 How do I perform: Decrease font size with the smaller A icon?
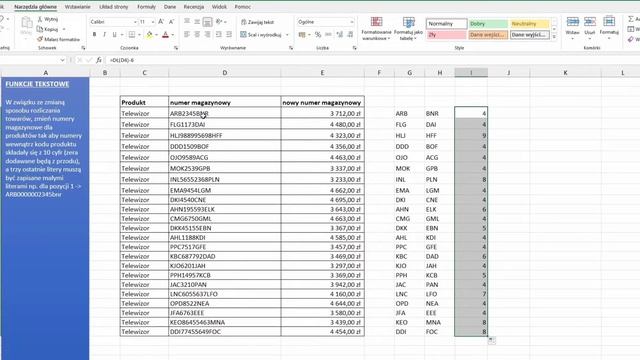tap(171, 22)
